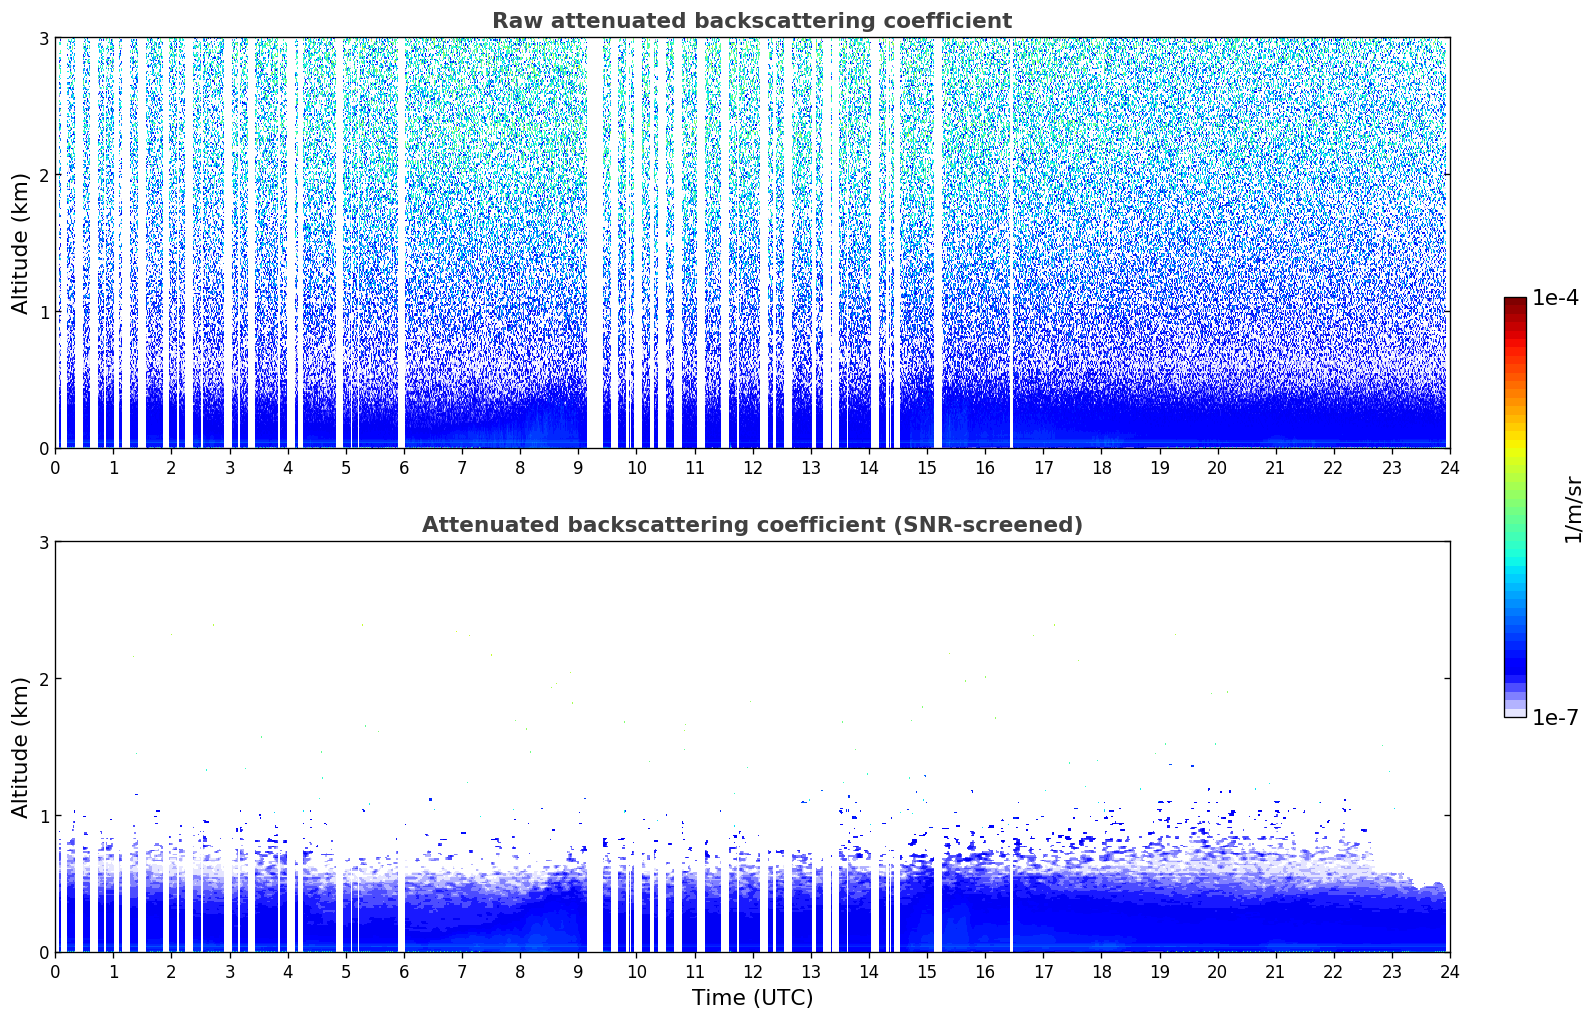Click the '15' tick on top time axis

tap(927, 467)
